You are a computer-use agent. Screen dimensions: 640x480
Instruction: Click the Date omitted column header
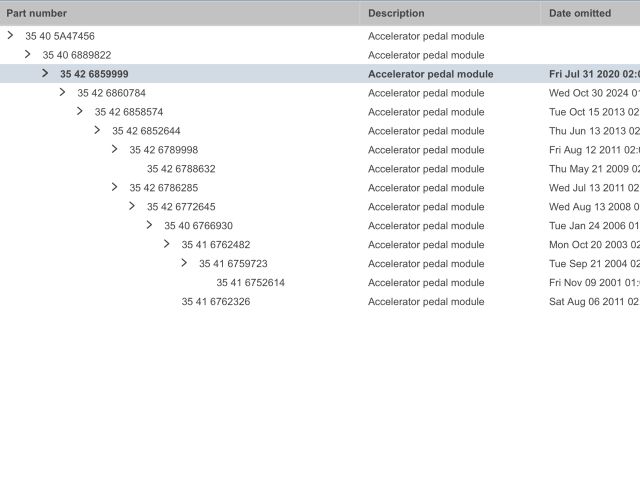[x=580, y=13]
